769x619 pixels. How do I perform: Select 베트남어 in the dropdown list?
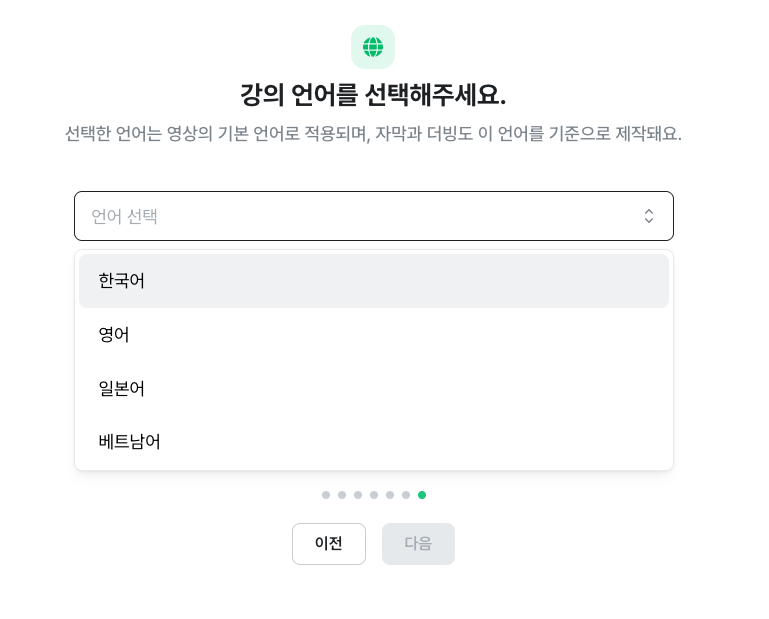pos(130,441)
